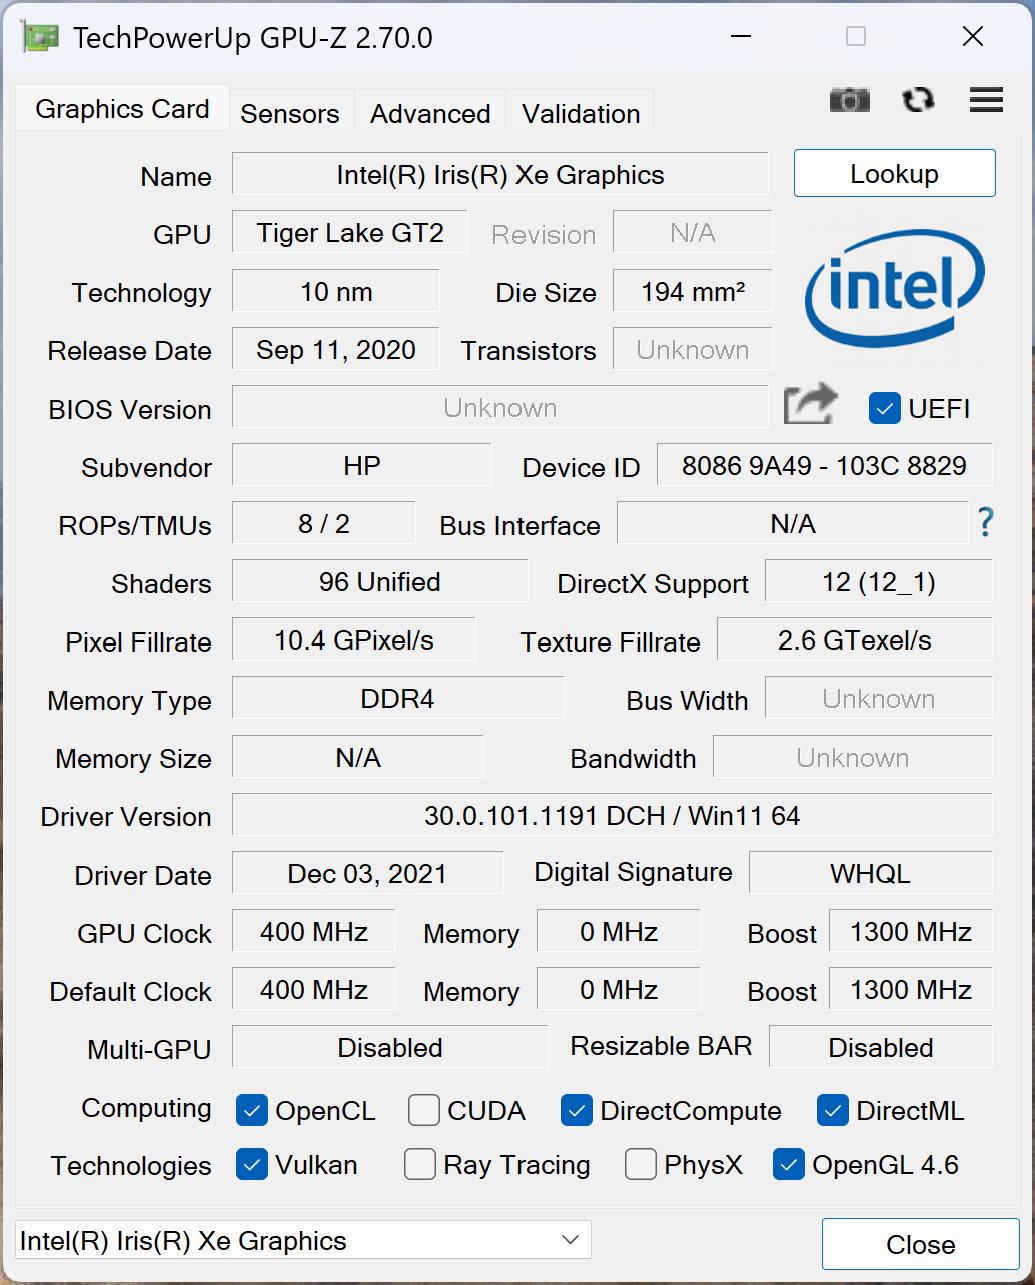Switch to the Sensors tab

point(290,113)
